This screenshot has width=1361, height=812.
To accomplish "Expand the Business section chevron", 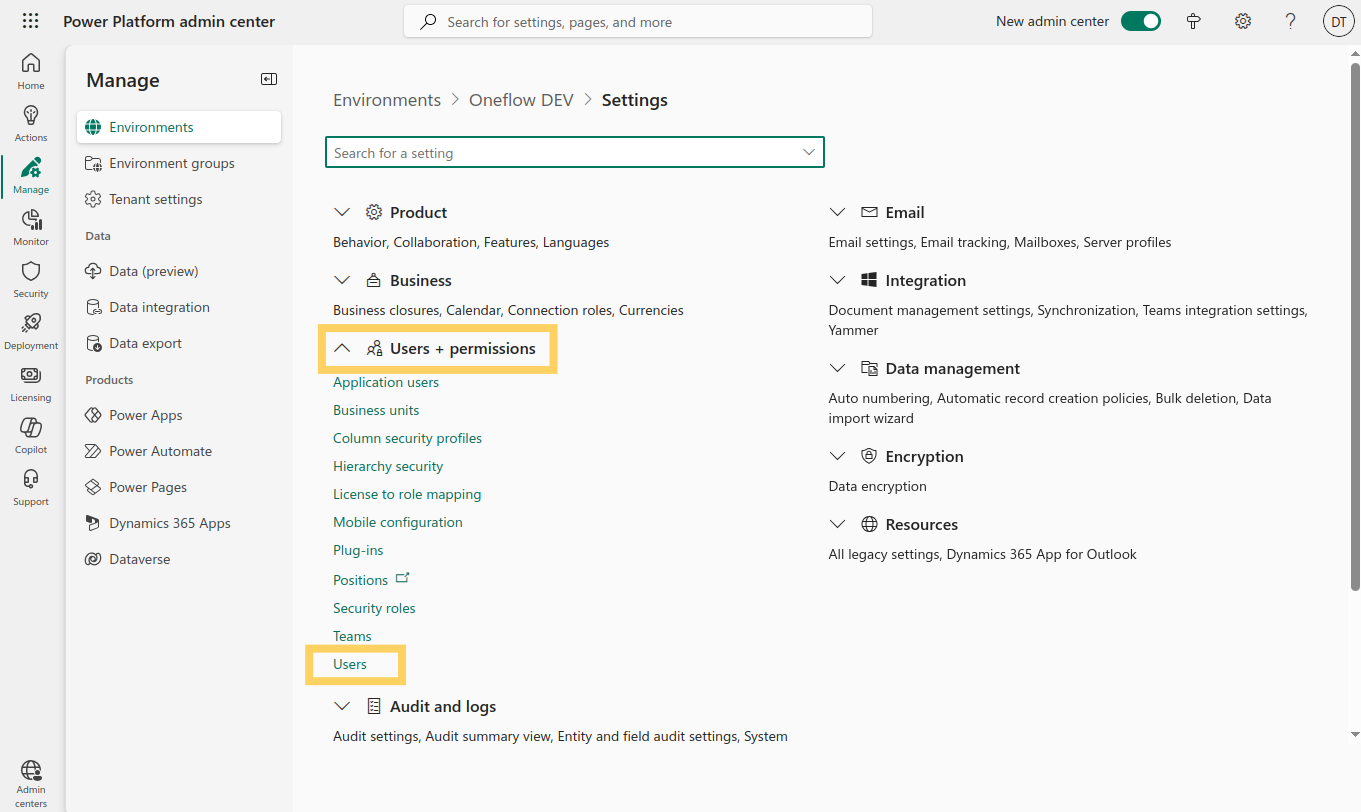I will (342, 280).
